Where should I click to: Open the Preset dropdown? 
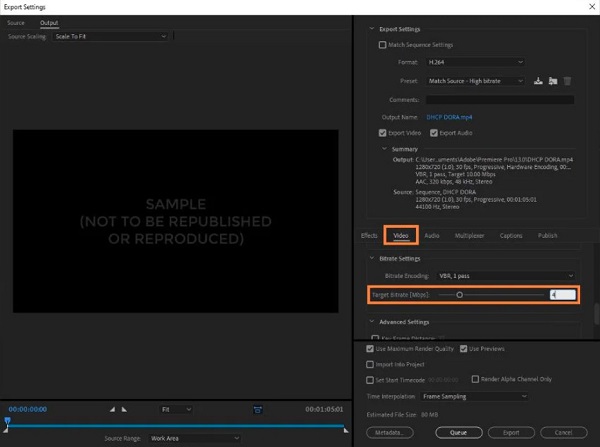475,81
